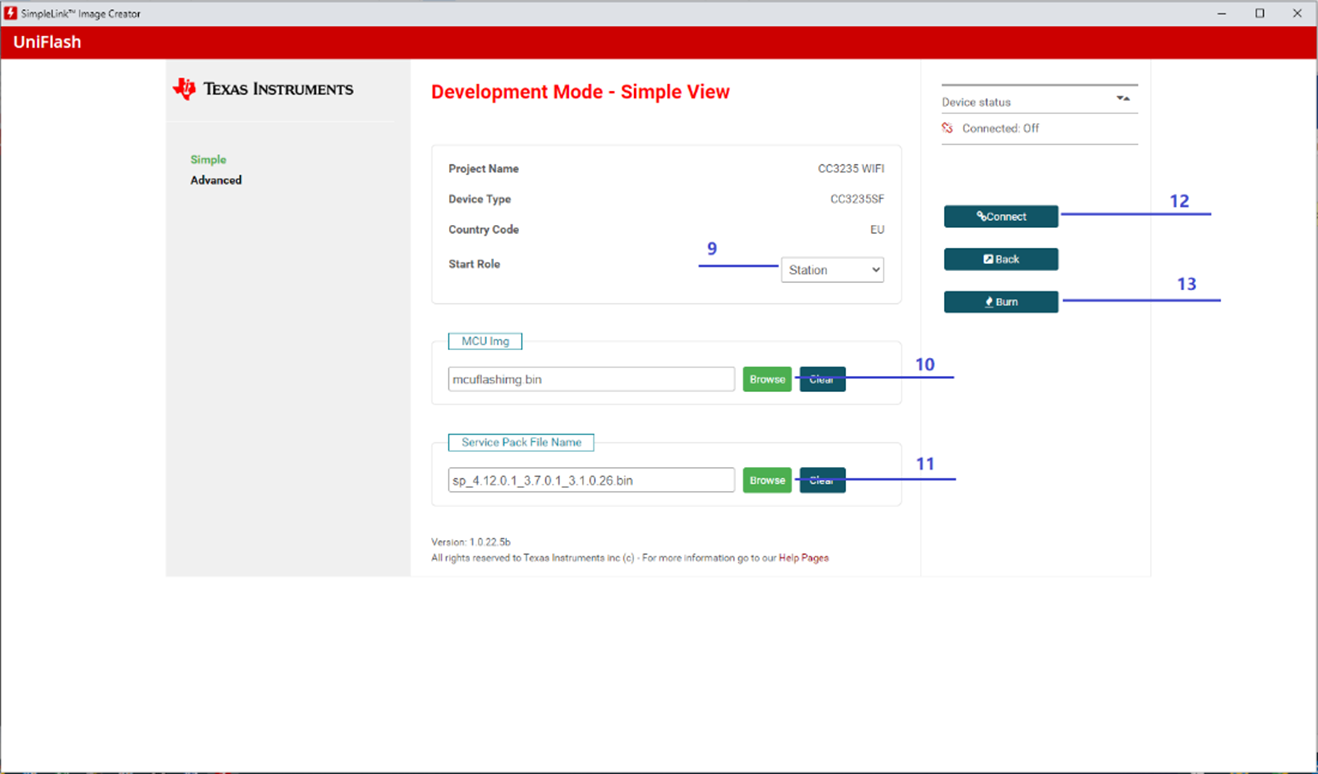Click the UniFlash header title

(47, 42)
